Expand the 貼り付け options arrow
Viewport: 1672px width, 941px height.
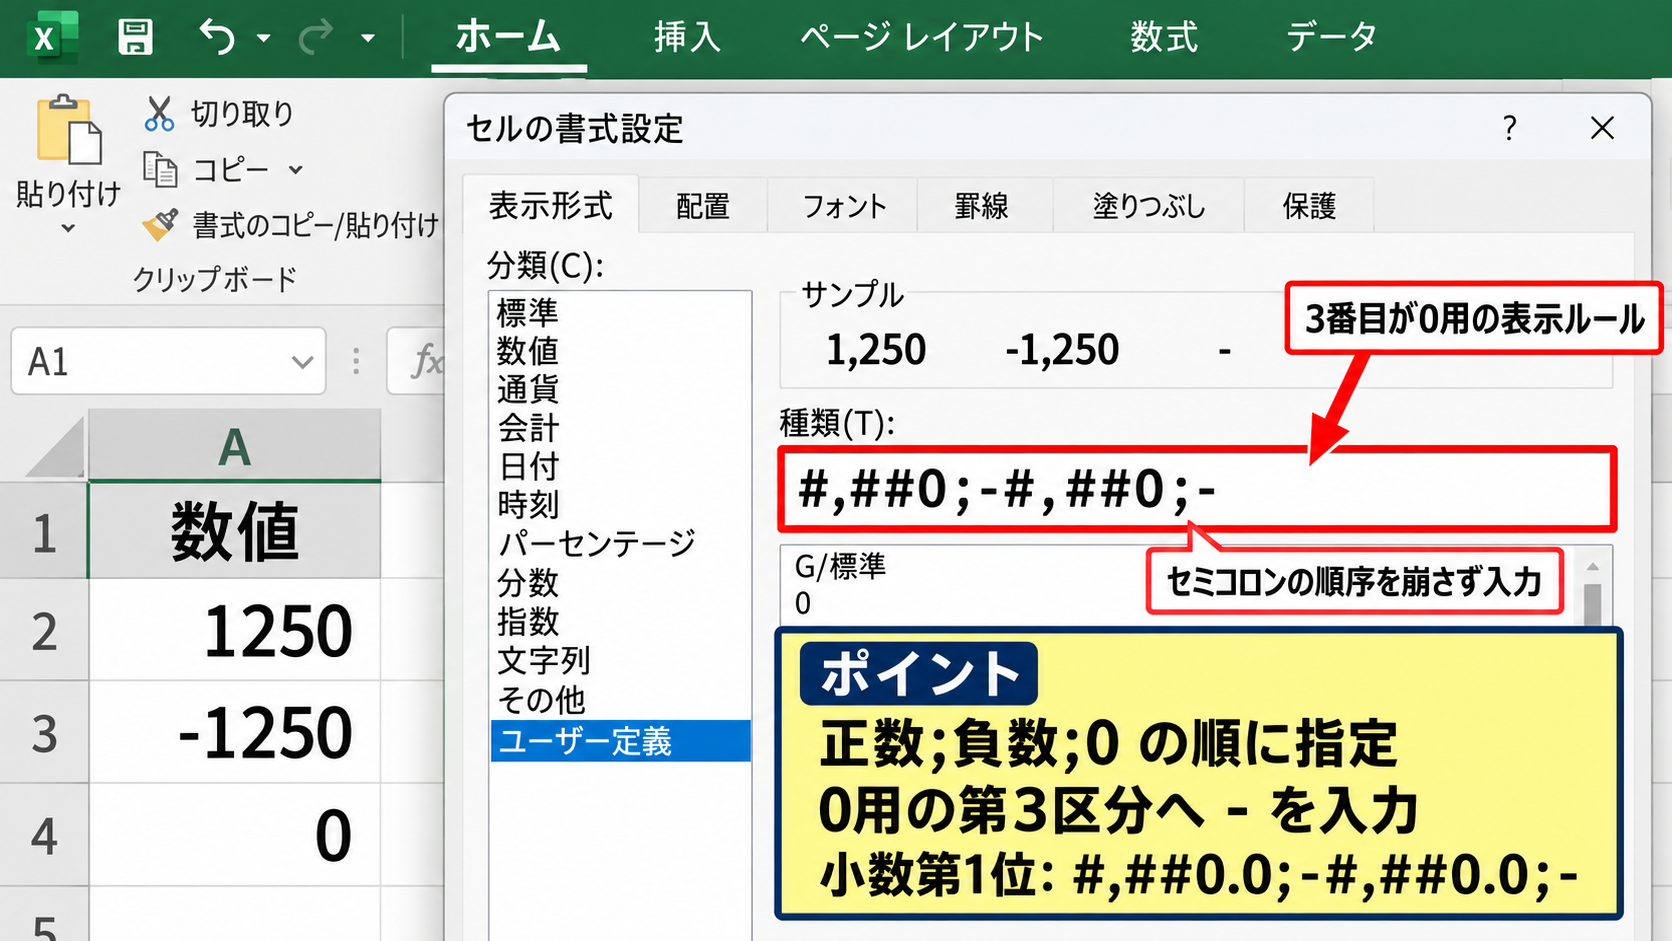tap(68, 229)
